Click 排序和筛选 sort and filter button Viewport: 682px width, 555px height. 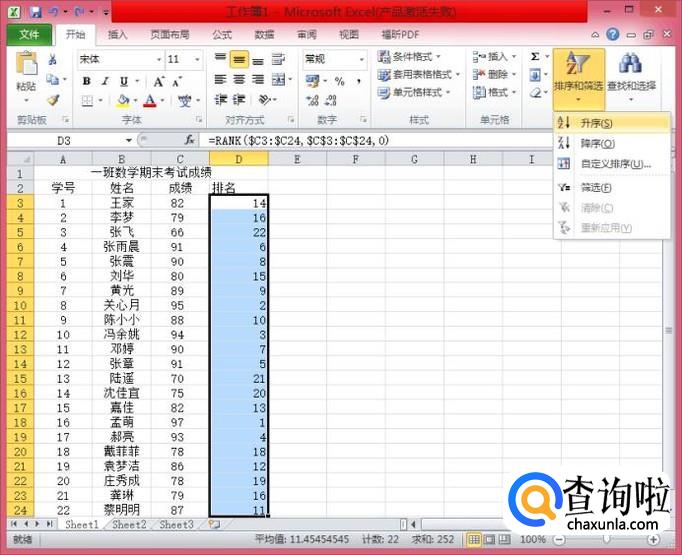[x=578, y=78]
